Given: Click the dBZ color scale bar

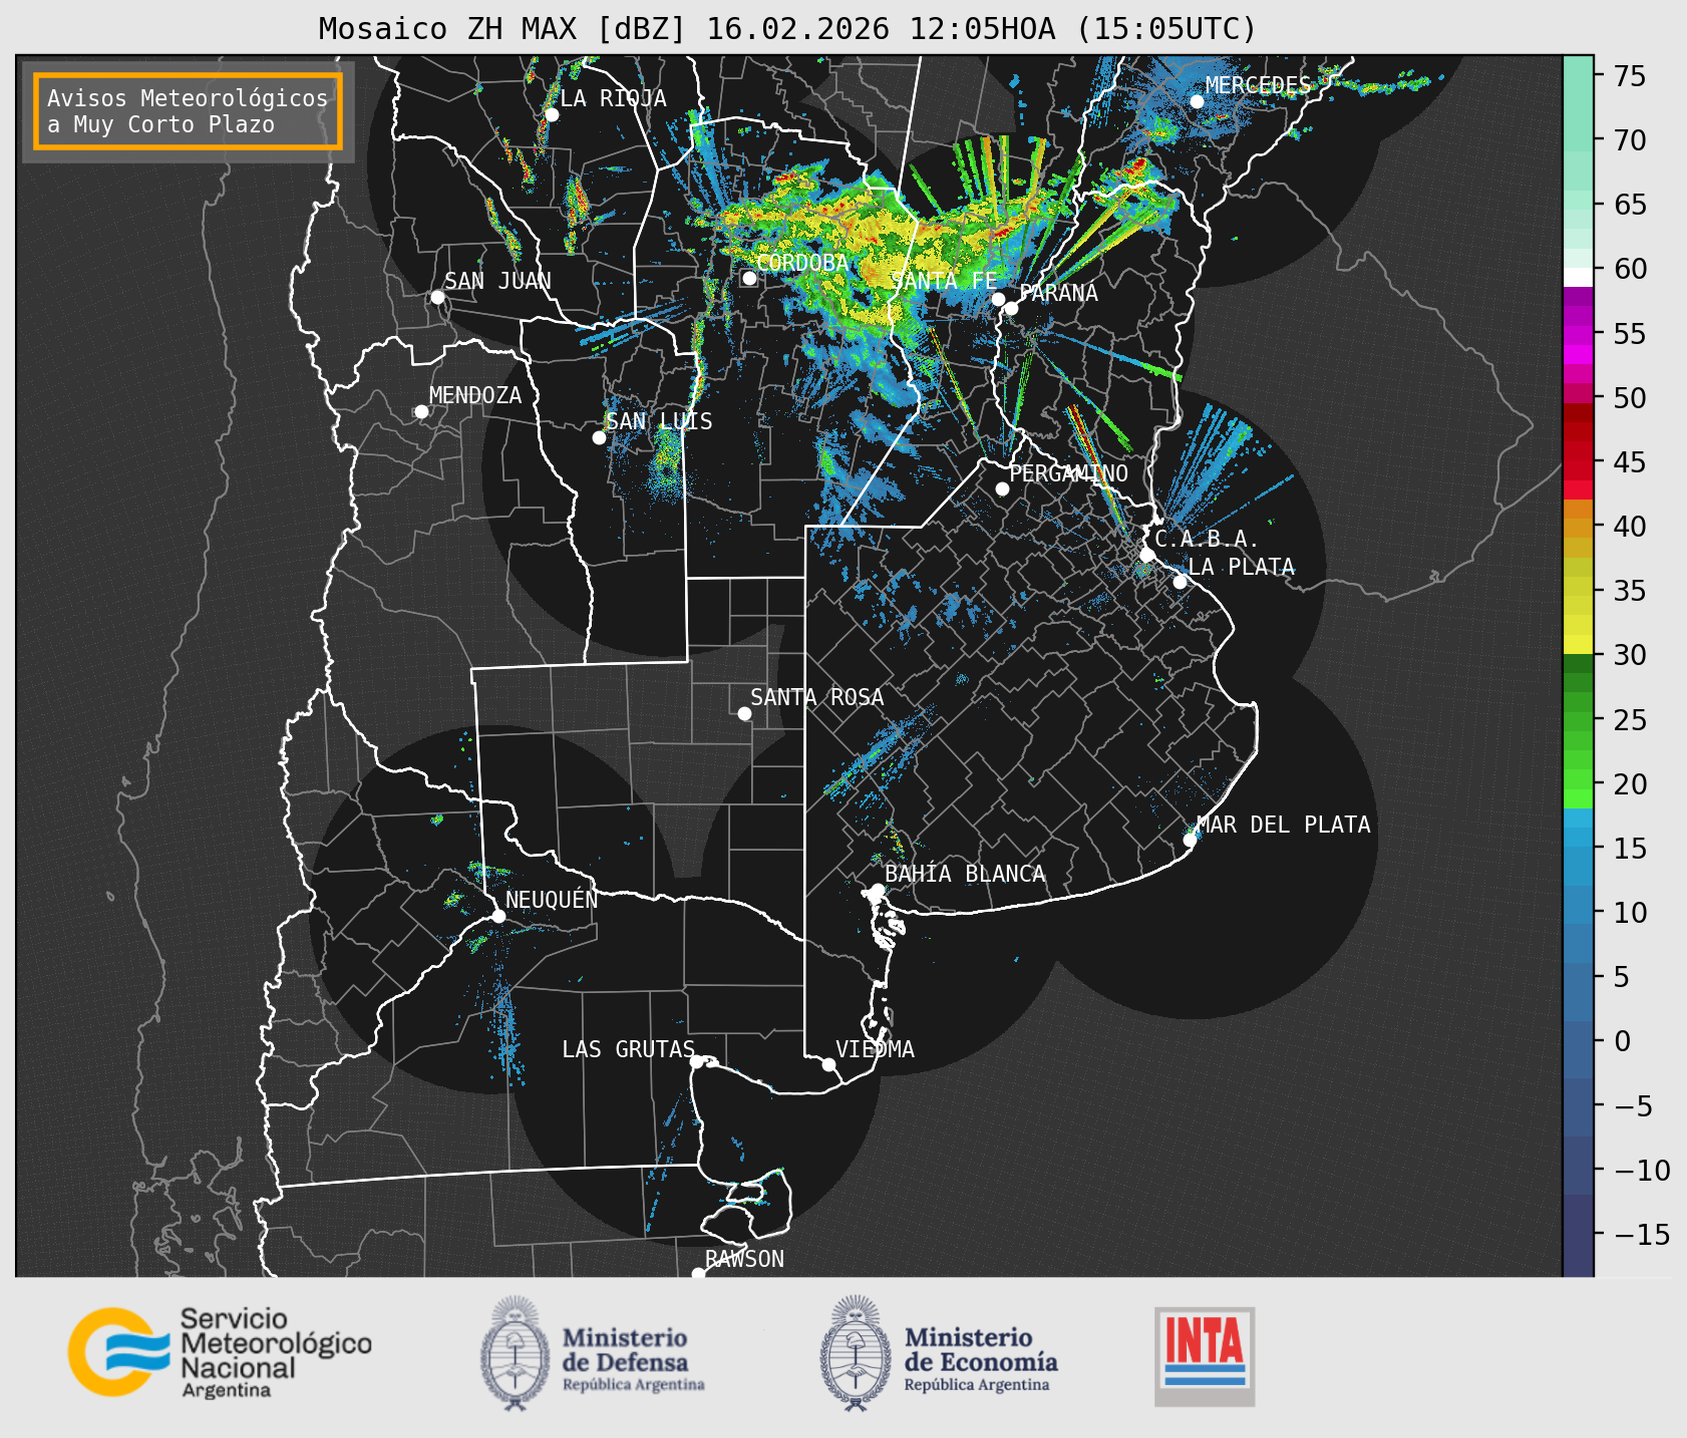Looking at the screenshot, I should coord(1578,666).
